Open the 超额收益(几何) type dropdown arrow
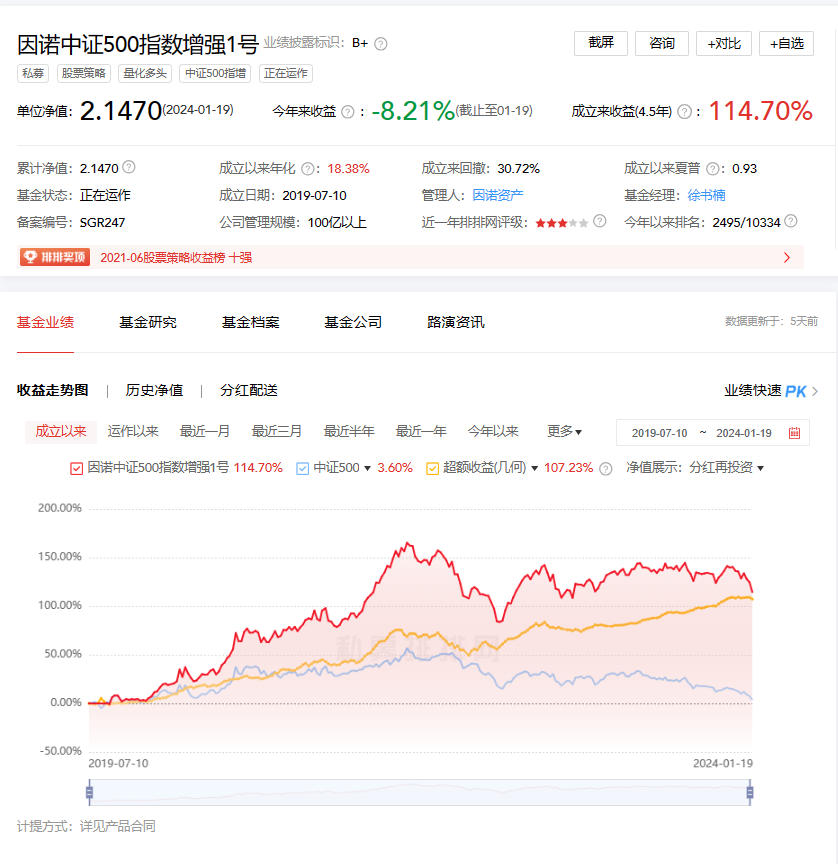The image size is (838, 864). click(534, 468)
